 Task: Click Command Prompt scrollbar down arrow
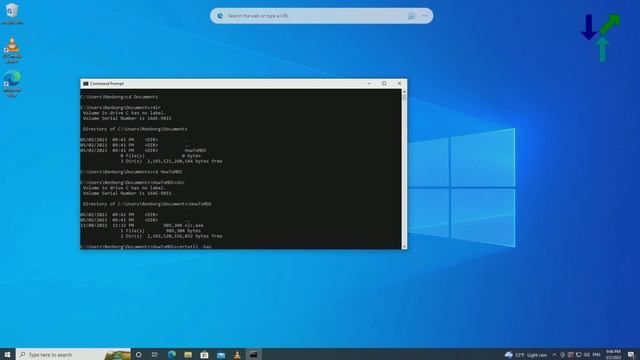click(x=404, y=246)
